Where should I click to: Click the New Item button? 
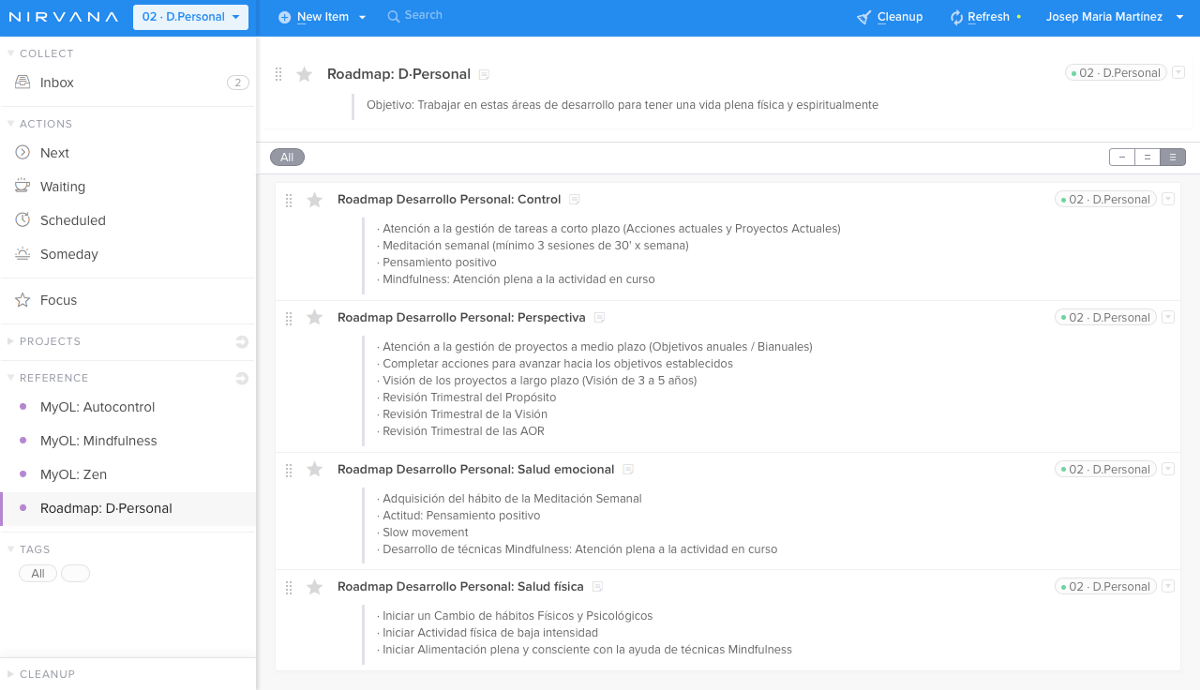(x=322, y=17)
